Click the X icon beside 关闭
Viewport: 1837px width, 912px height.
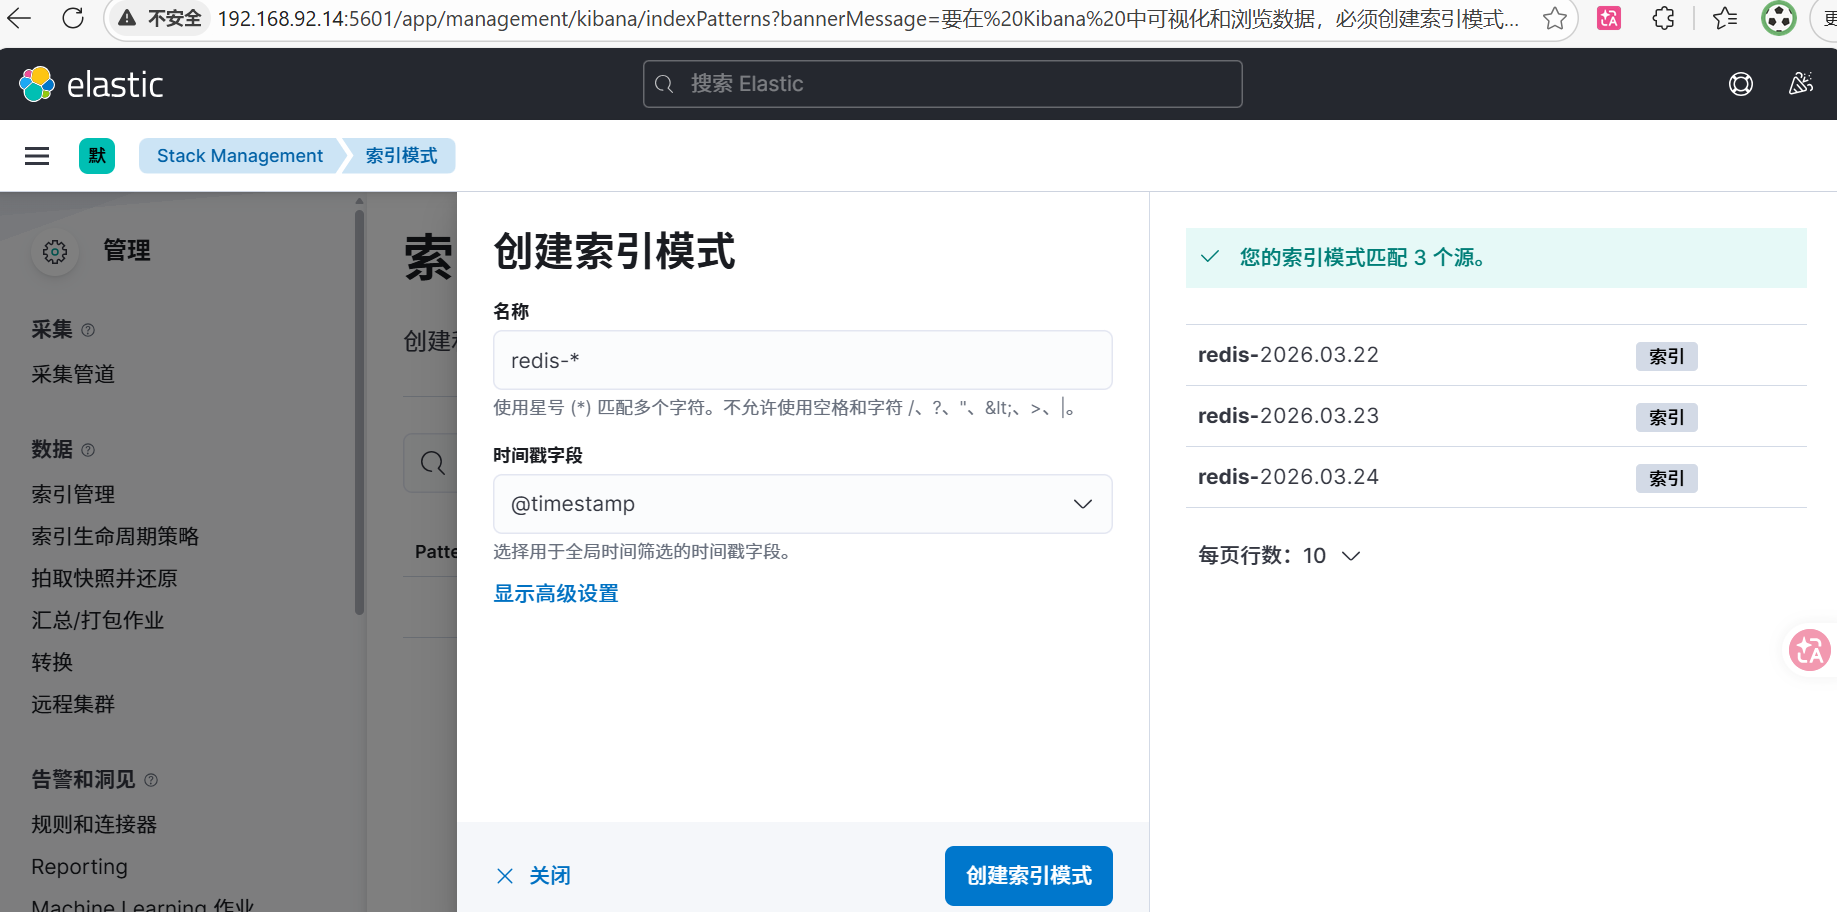point(505,876)
